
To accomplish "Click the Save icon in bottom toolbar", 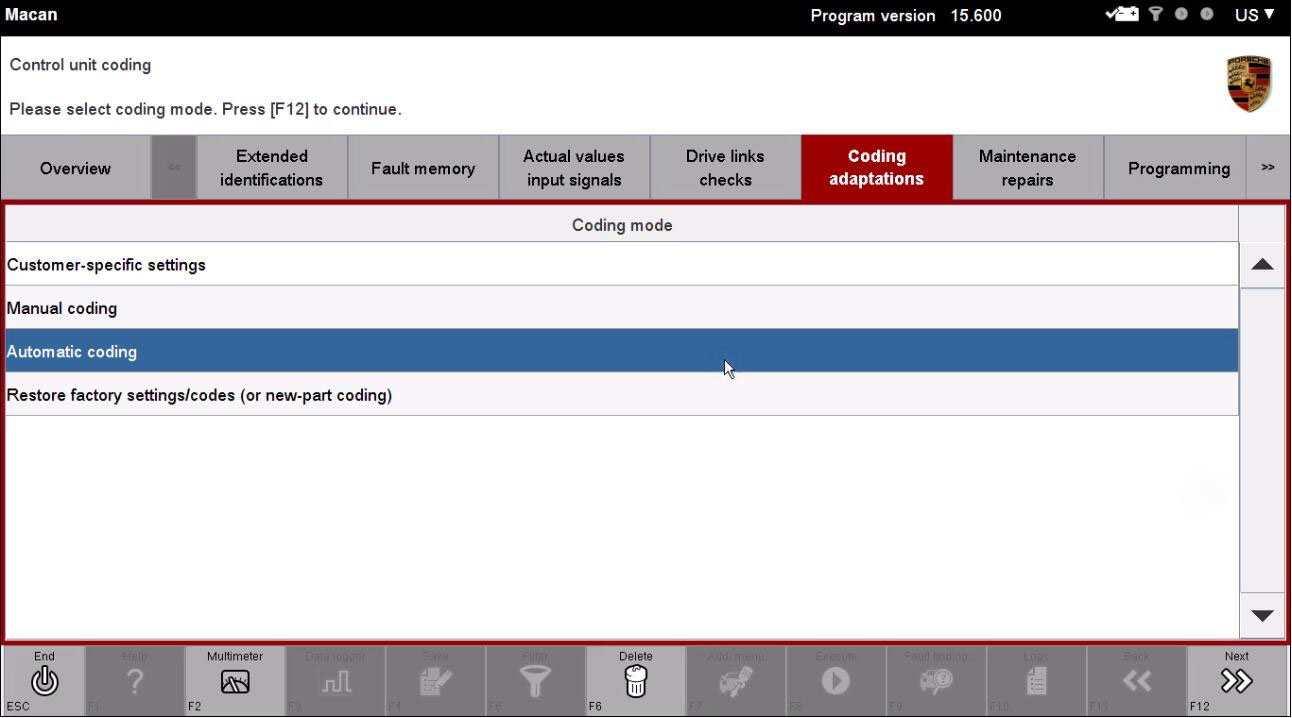I will point(435,680).
